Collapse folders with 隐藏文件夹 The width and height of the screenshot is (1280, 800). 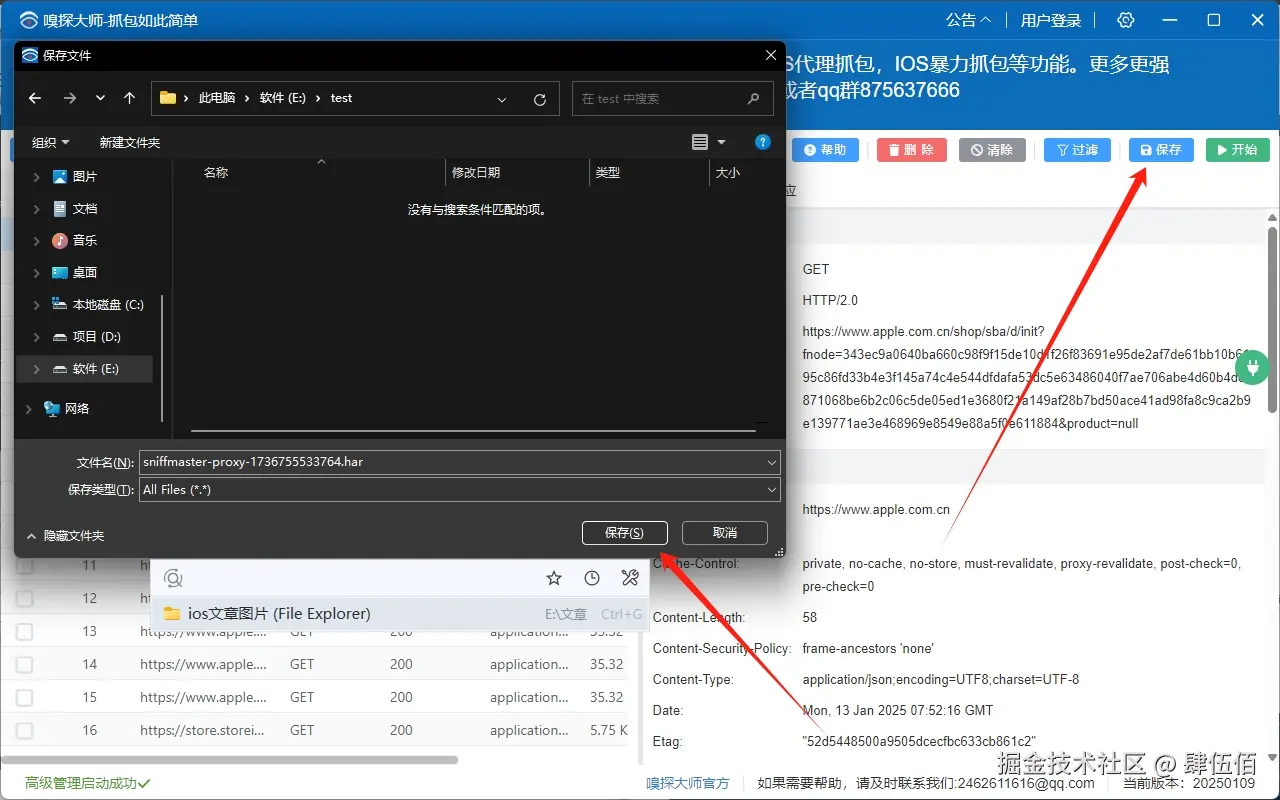(65, 536)
